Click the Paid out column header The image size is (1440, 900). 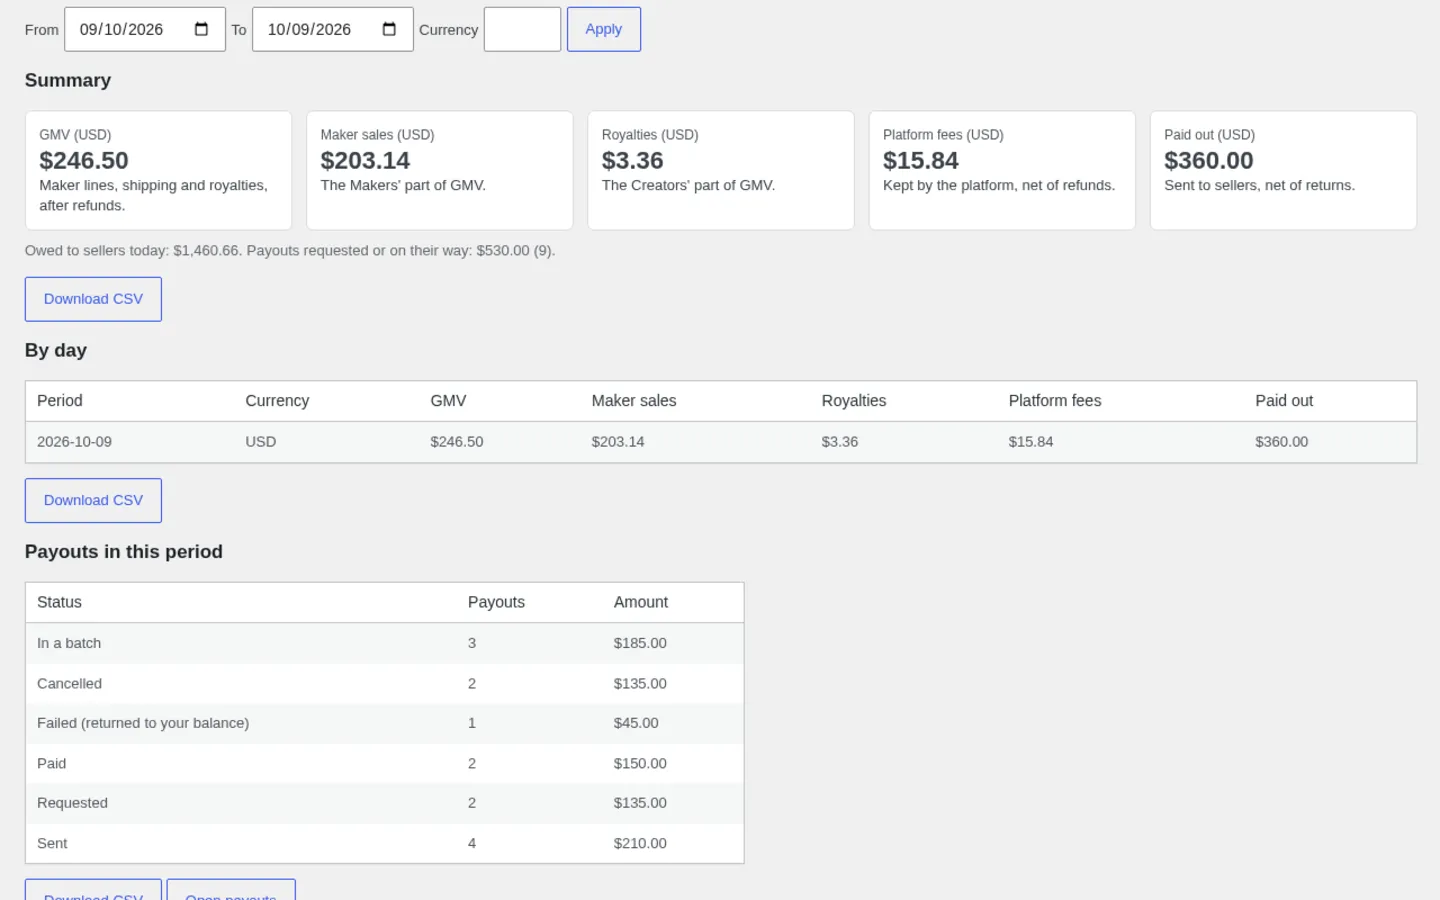[1284, 401]
